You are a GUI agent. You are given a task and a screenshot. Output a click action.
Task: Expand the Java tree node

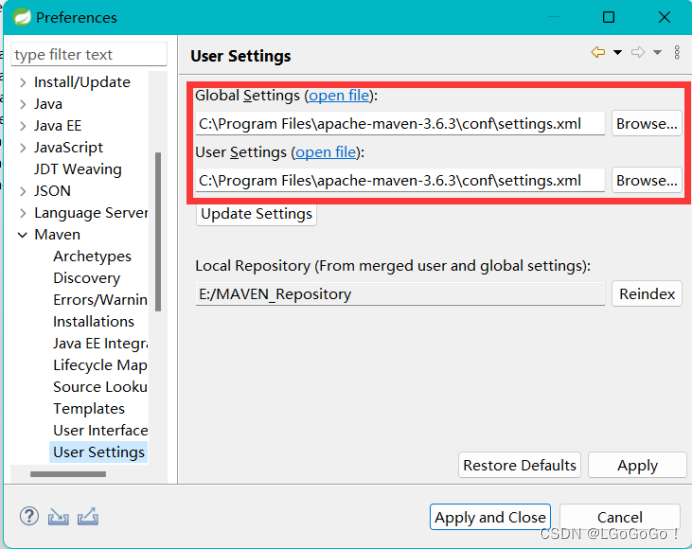tap(22, 104)
